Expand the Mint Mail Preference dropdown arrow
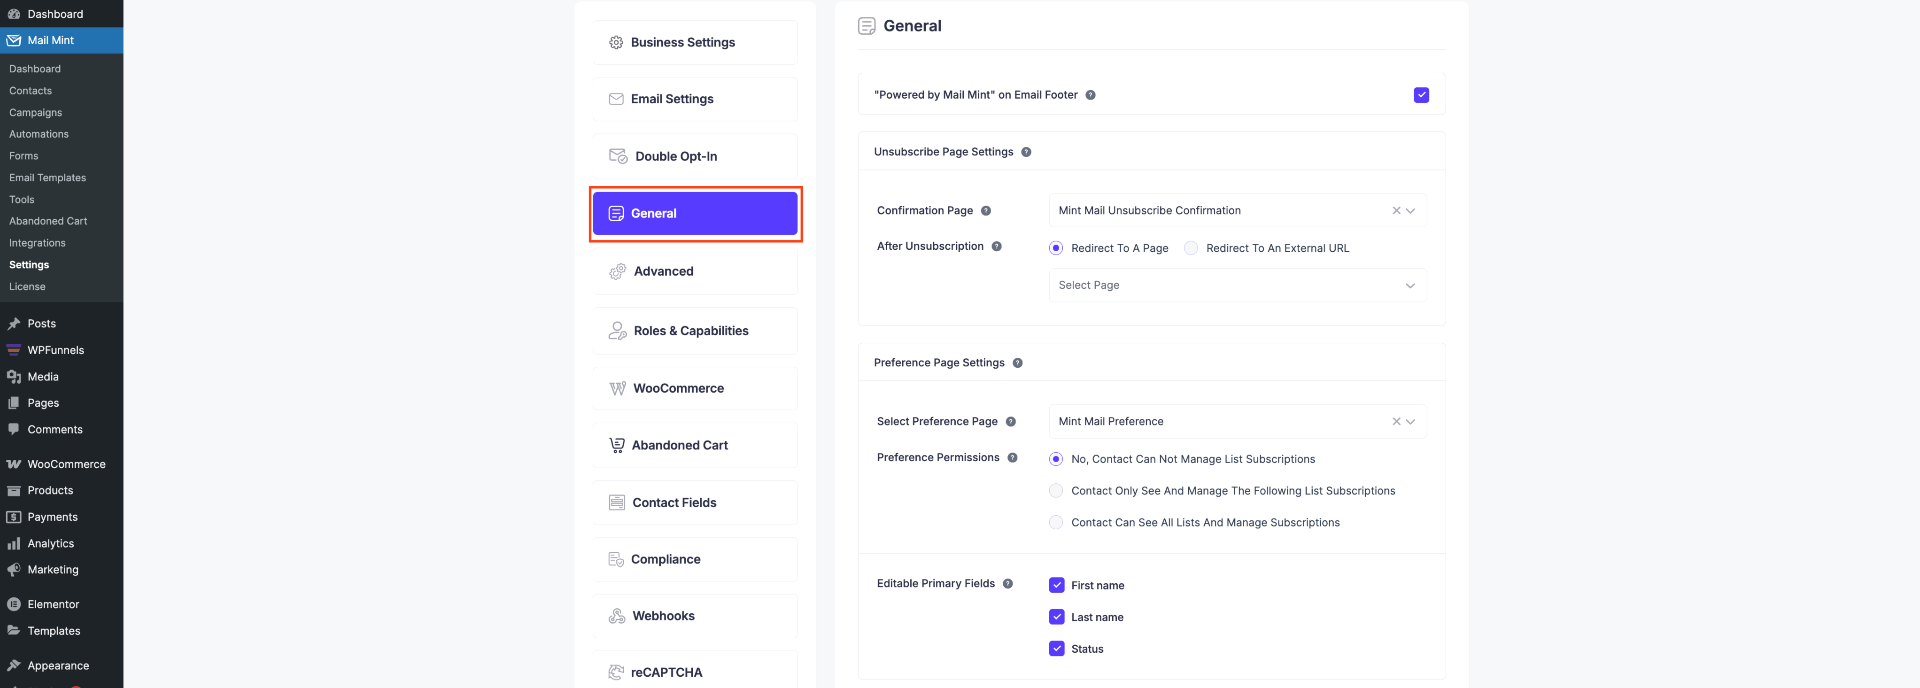The height and width of the screenshot is (688, 1920). (x=1410, y=422)
